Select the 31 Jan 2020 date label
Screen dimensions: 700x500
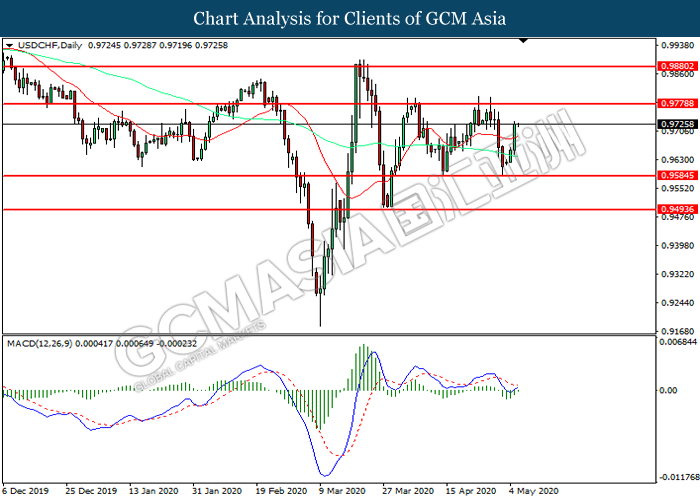click(217, 491)
